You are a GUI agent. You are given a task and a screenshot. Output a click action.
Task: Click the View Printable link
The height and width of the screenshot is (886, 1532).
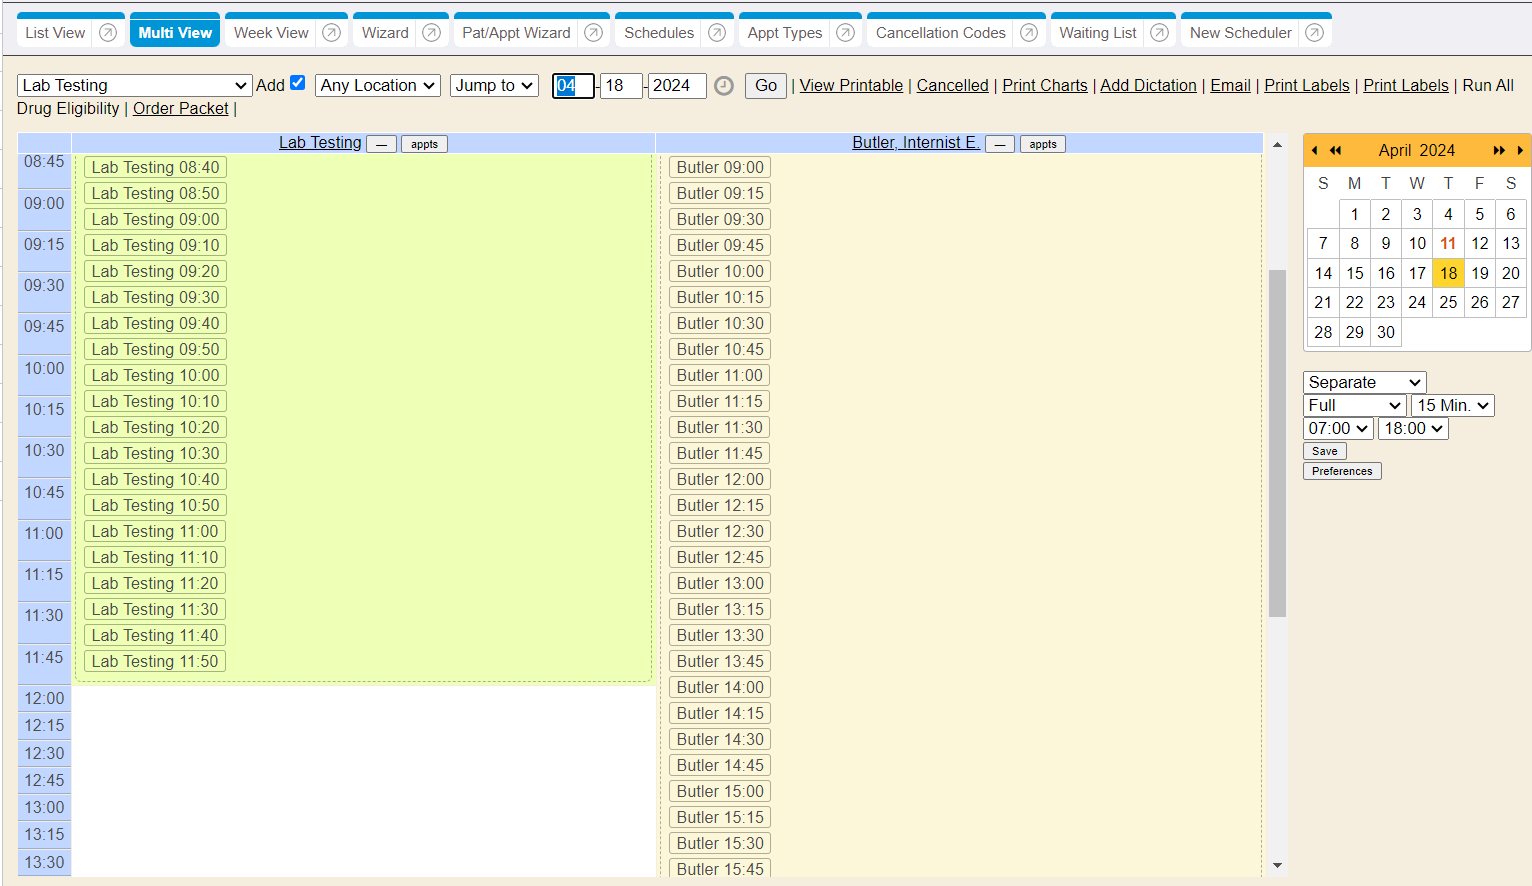(x=851, y=86)
